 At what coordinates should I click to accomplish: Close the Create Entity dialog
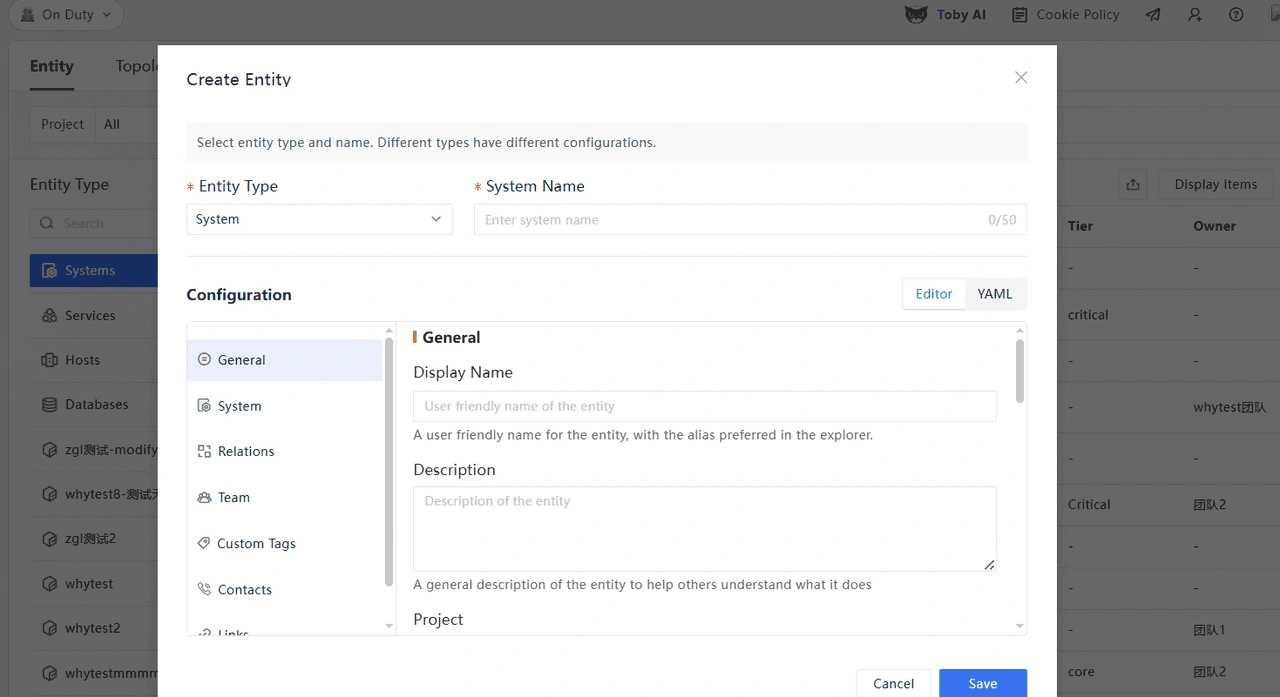coord(1020,78)
